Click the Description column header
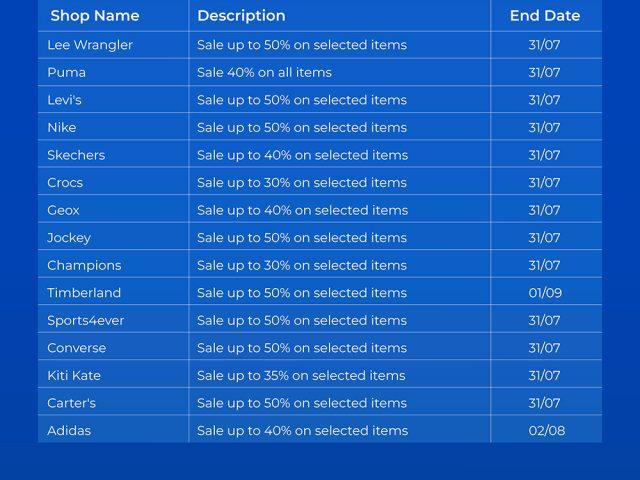This screenshot has width=640, height=480. (241, 16)
